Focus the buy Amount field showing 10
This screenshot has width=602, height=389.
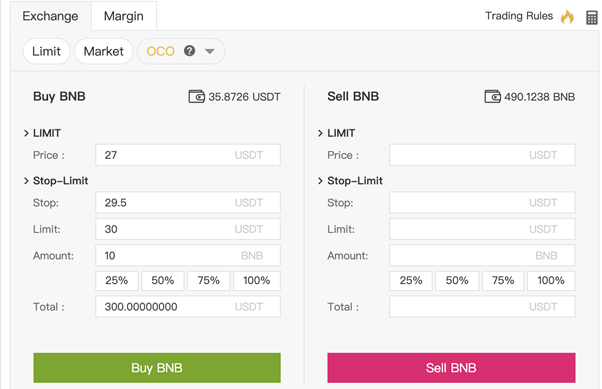(188, 255)
